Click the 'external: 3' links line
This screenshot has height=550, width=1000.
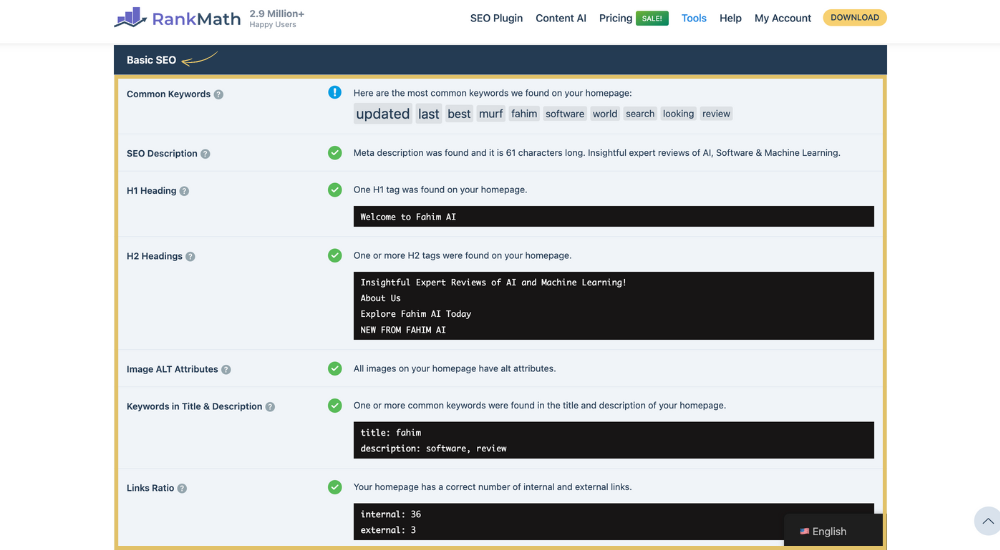coord(388,530)
